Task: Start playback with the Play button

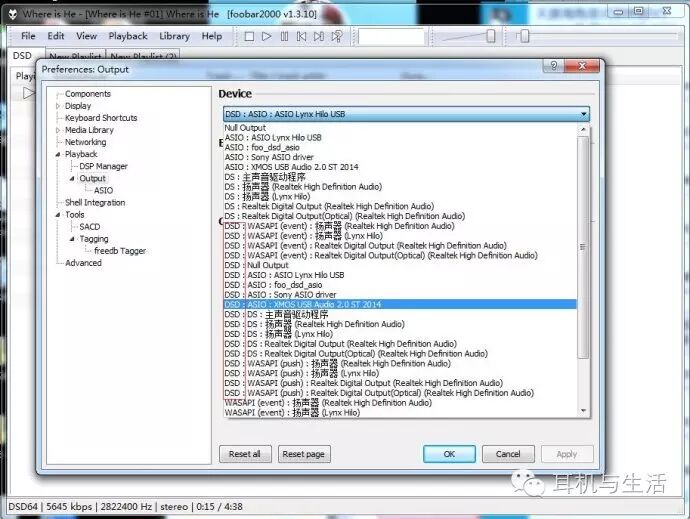Action: point(266,37)
